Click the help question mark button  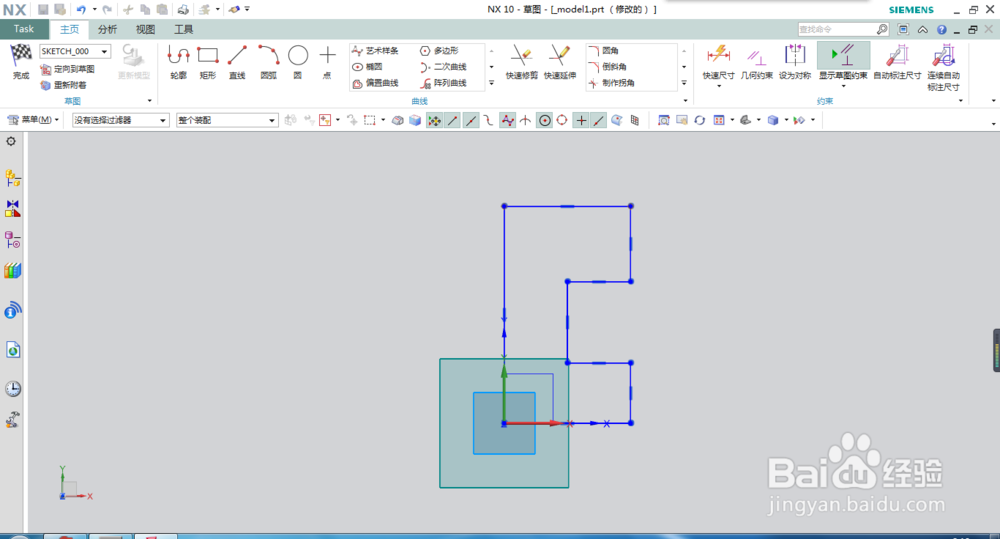coord(941,29)
